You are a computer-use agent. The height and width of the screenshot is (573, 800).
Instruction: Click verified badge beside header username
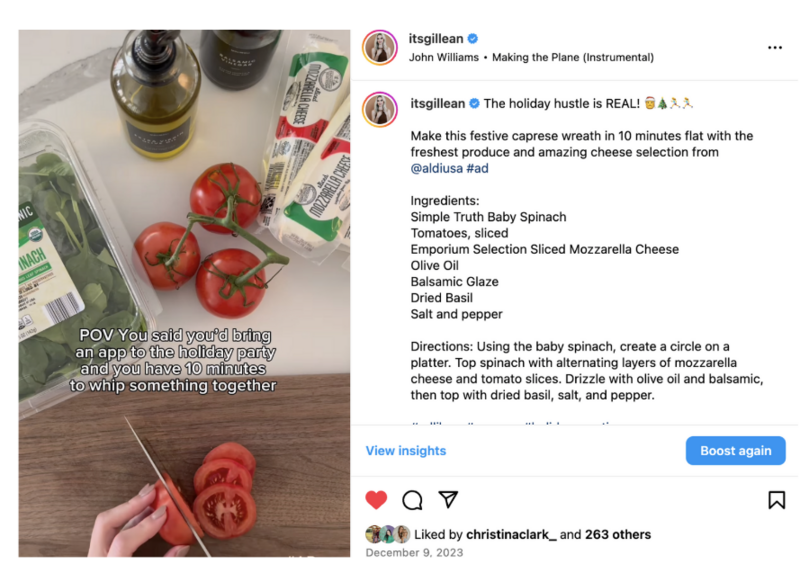pos(473,39)
